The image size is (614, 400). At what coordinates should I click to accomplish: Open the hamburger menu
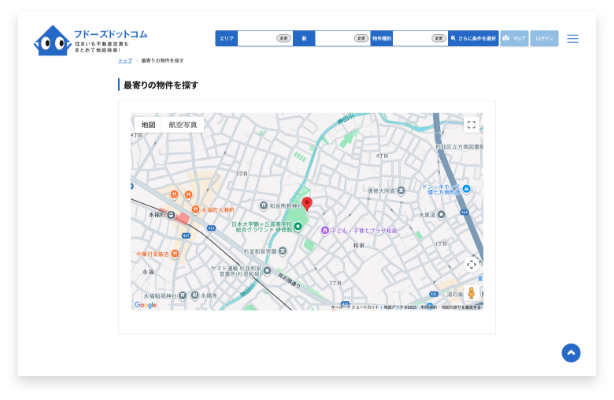tap(572, 39)
